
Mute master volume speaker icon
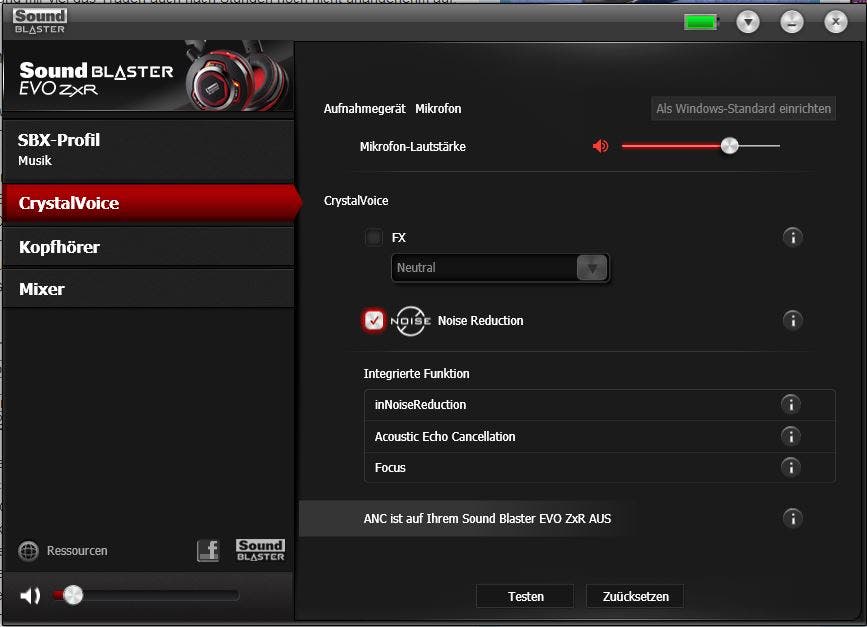pyautogui.click(x=30, y=595)
